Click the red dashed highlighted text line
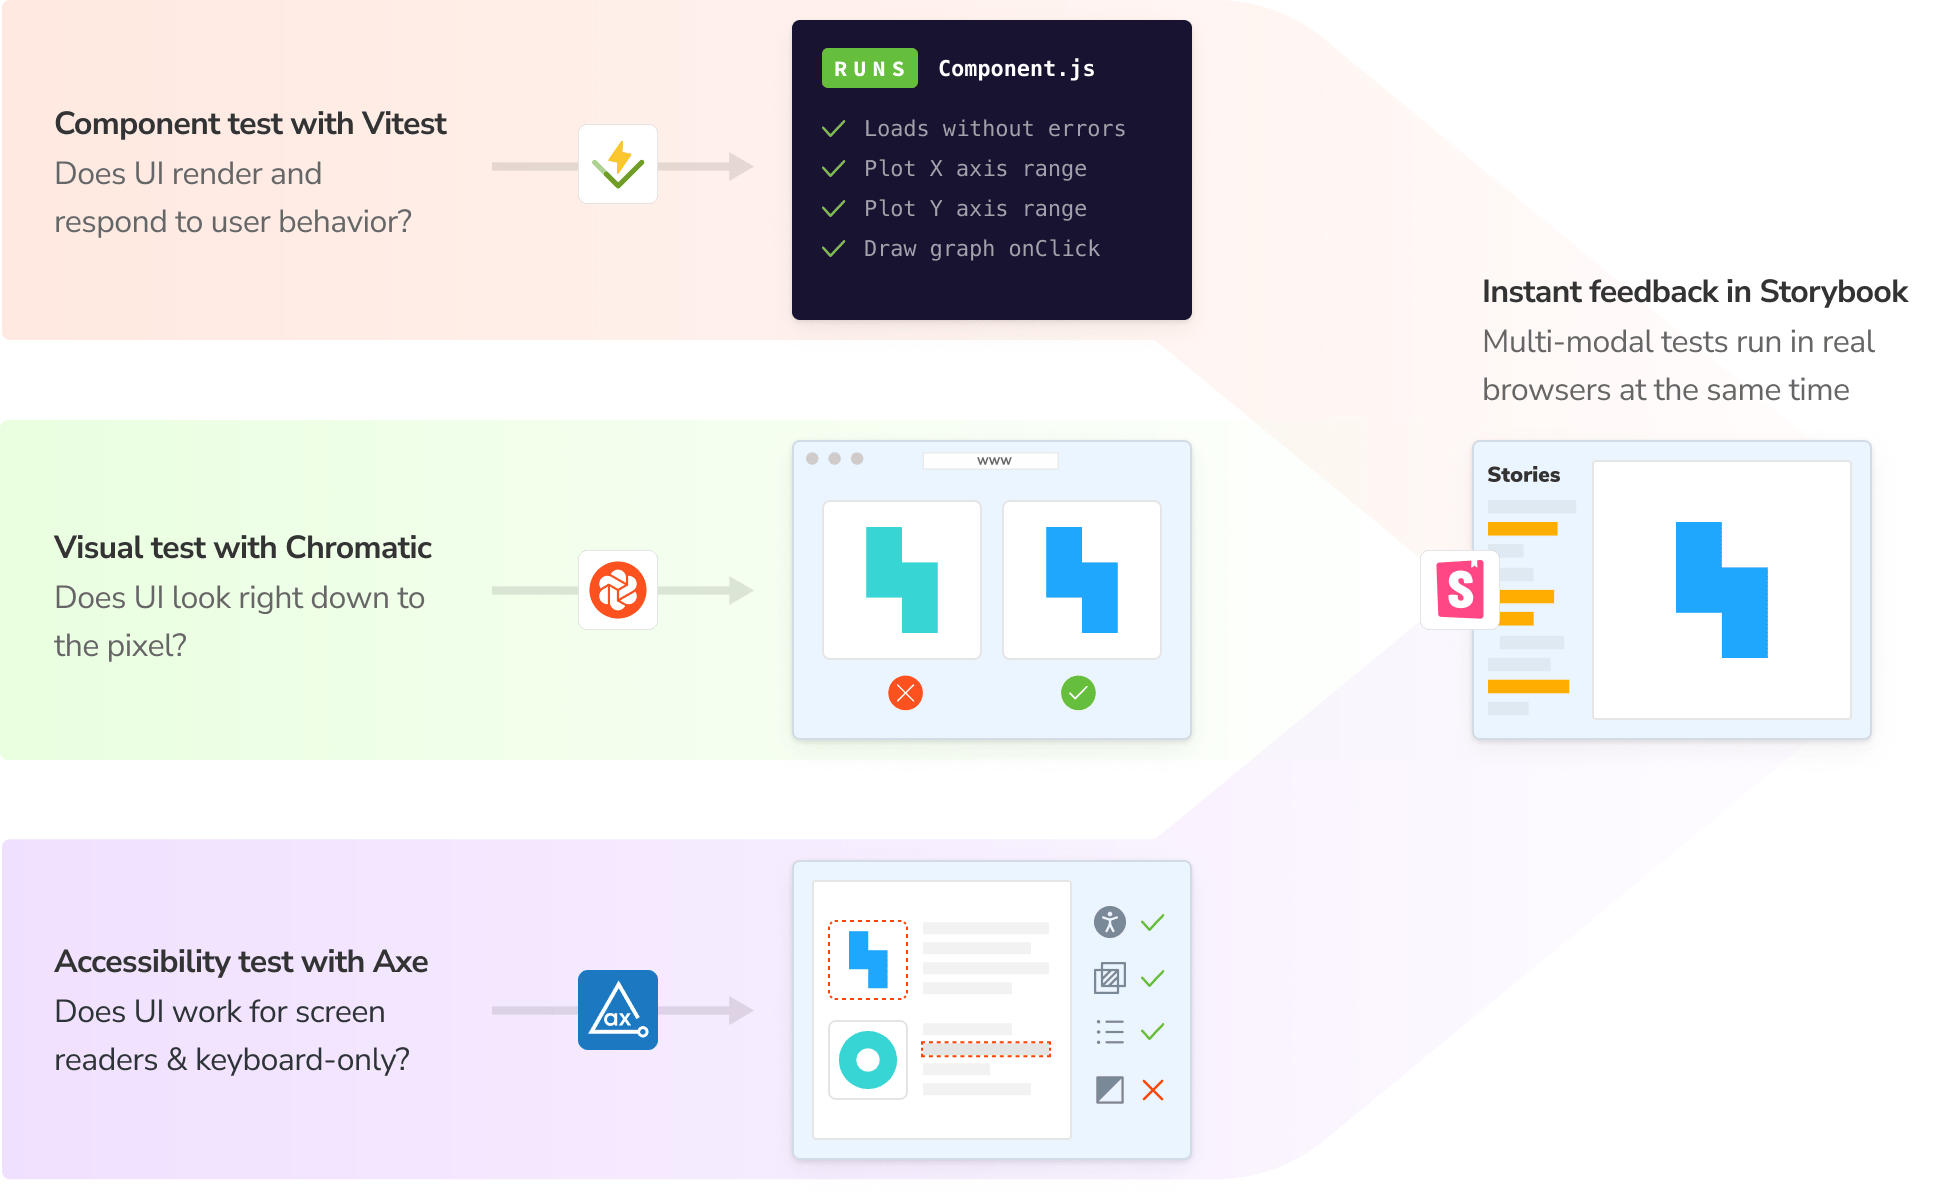Image resolution: width=1952 pixels, height=1200 pixels. 986,1049
